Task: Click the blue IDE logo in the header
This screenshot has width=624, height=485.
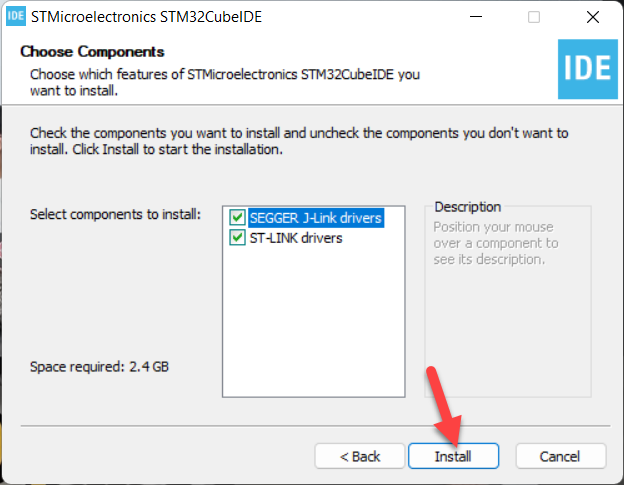Action: point(587,69)
